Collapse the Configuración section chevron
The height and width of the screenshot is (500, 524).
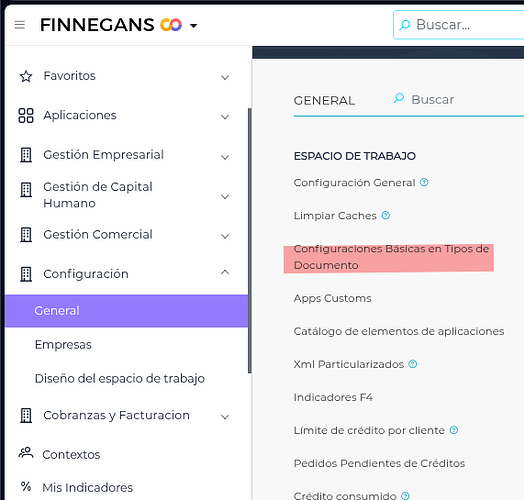tap(225, 272)
